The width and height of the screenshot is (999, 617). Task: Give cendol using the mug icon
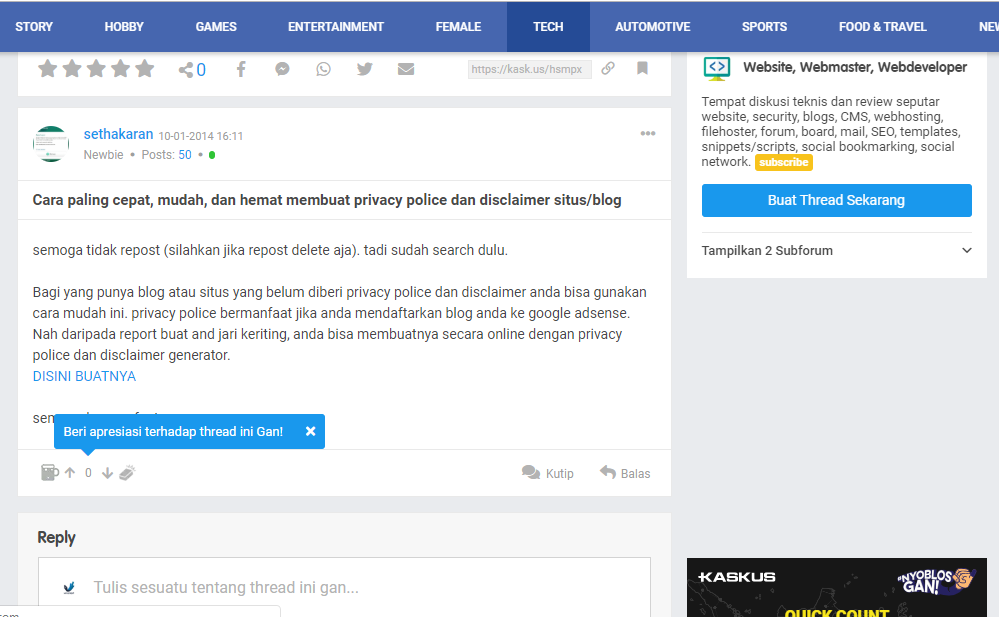[49, 472]
